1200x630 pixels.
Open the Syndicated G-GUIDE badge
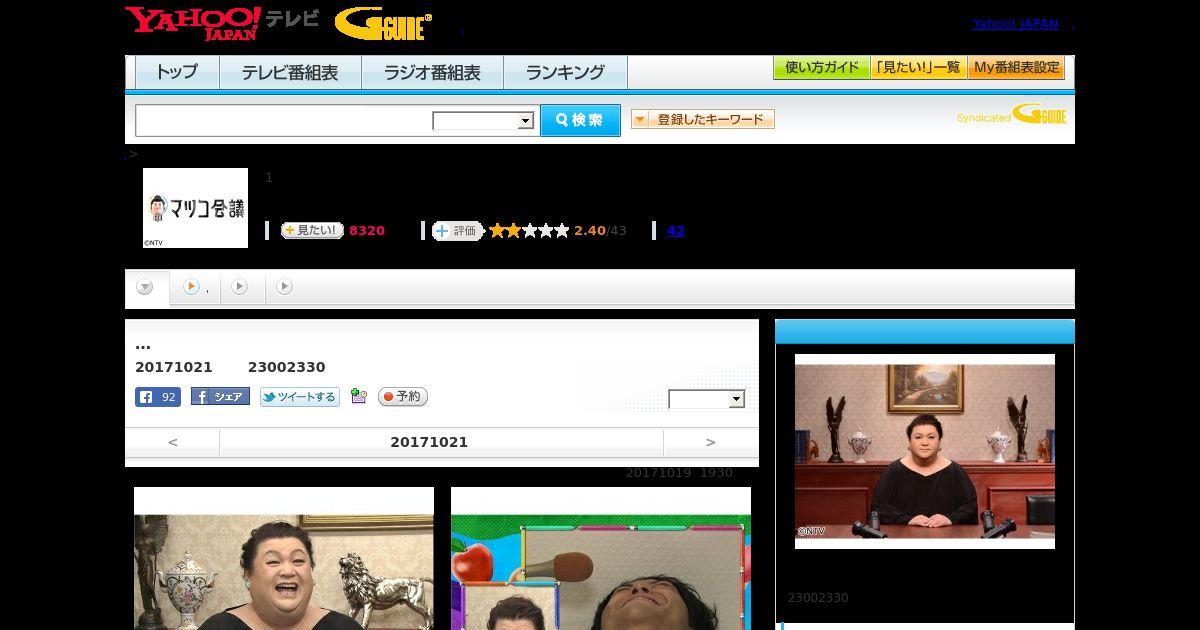pyautogui.click(x=1011, y=115)
